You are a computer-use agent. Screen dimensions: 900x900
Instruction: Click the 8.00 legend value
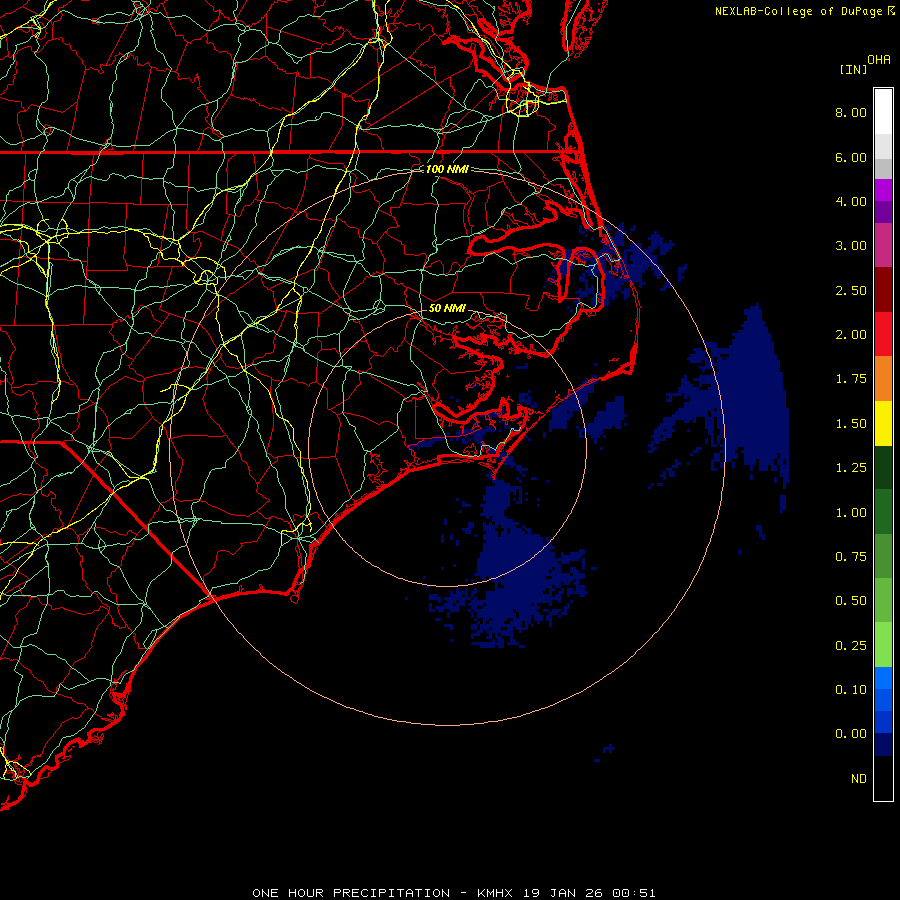[851, 112]
